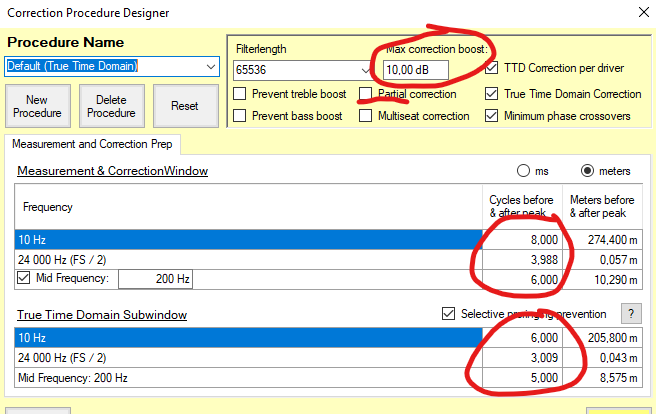This screenshot has height=414, width=656.
Task: Edit the Max correction boost field
Action: [415, 70]
